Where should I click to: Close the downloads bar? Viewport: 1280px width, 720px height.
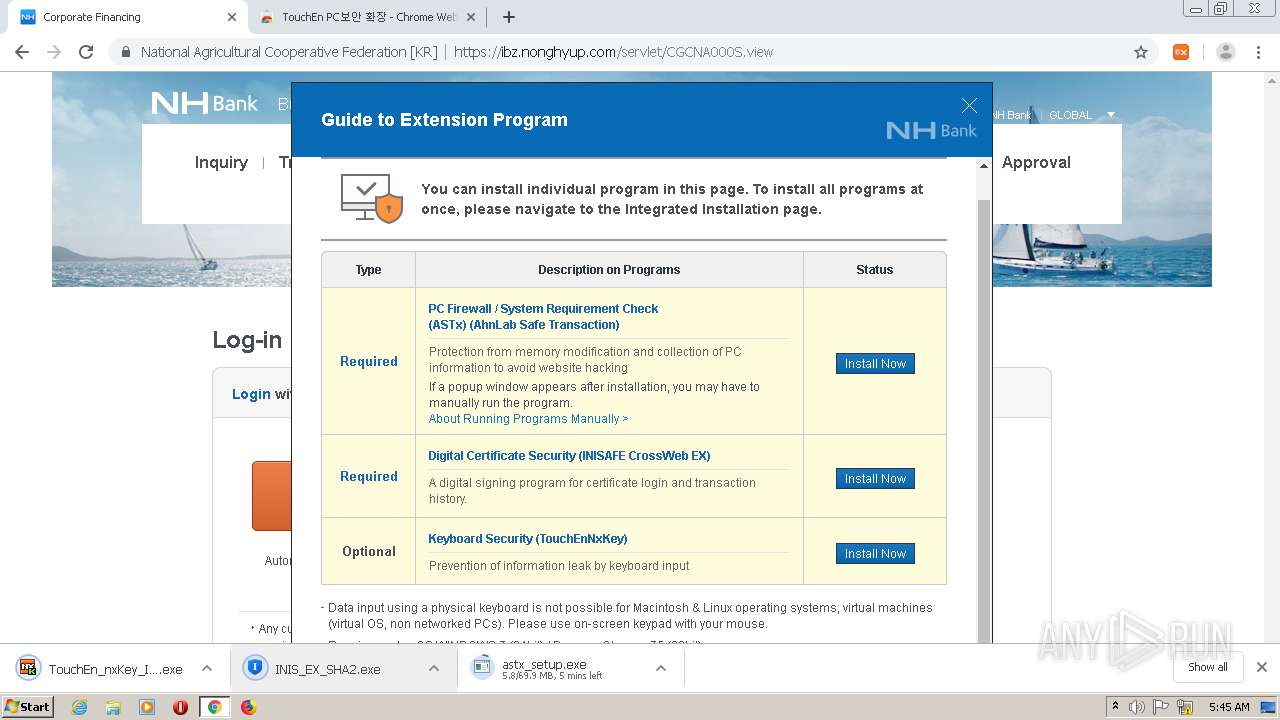(x=1261, y=667)
